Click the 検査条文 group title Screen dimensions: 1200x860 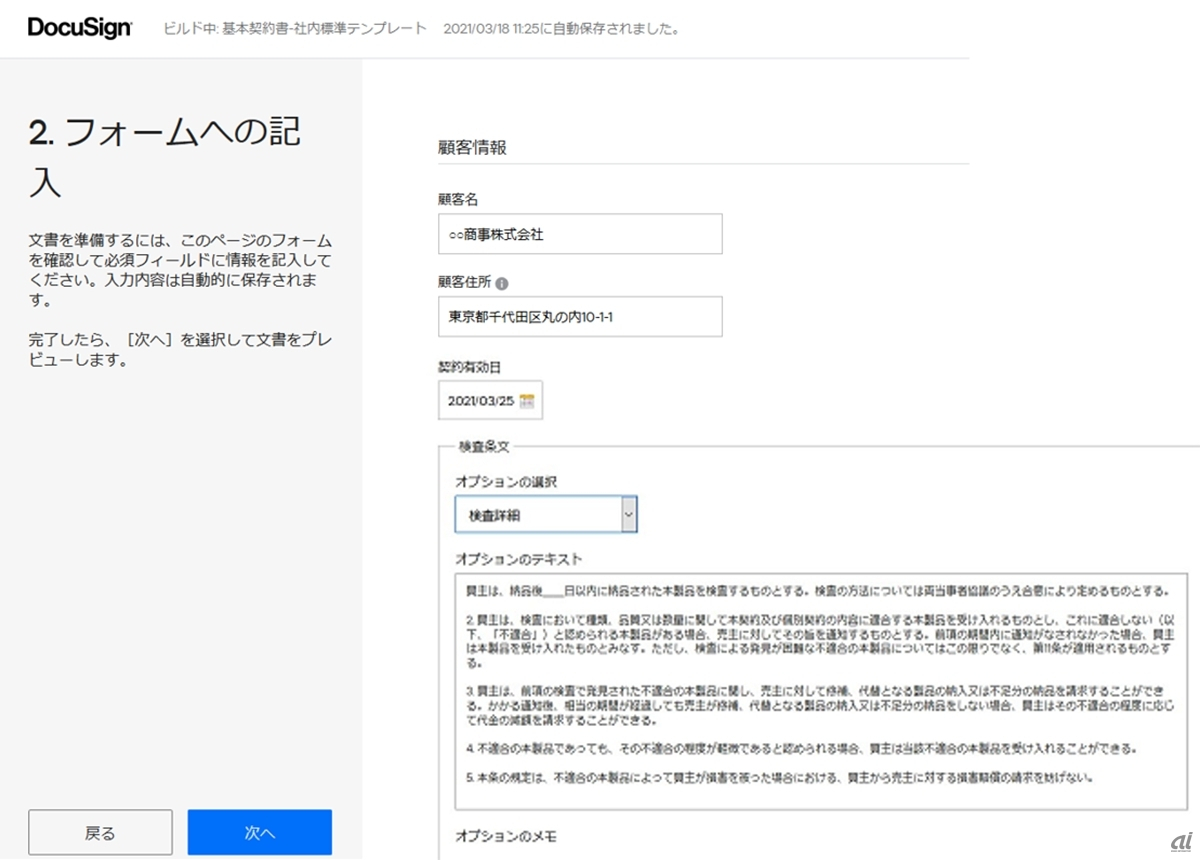[x=483, y=446]
